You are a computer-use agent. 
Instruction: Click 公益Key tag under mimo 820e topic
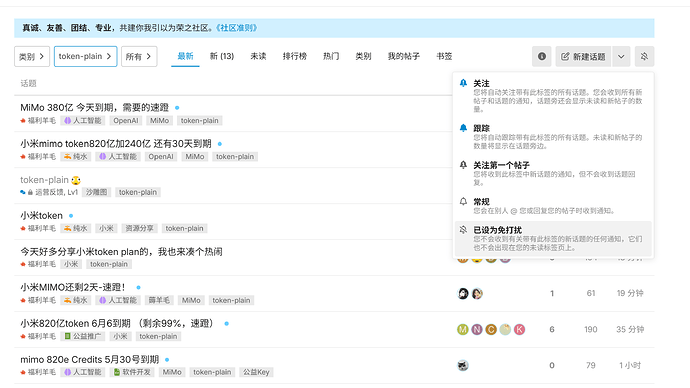point(257,372)
